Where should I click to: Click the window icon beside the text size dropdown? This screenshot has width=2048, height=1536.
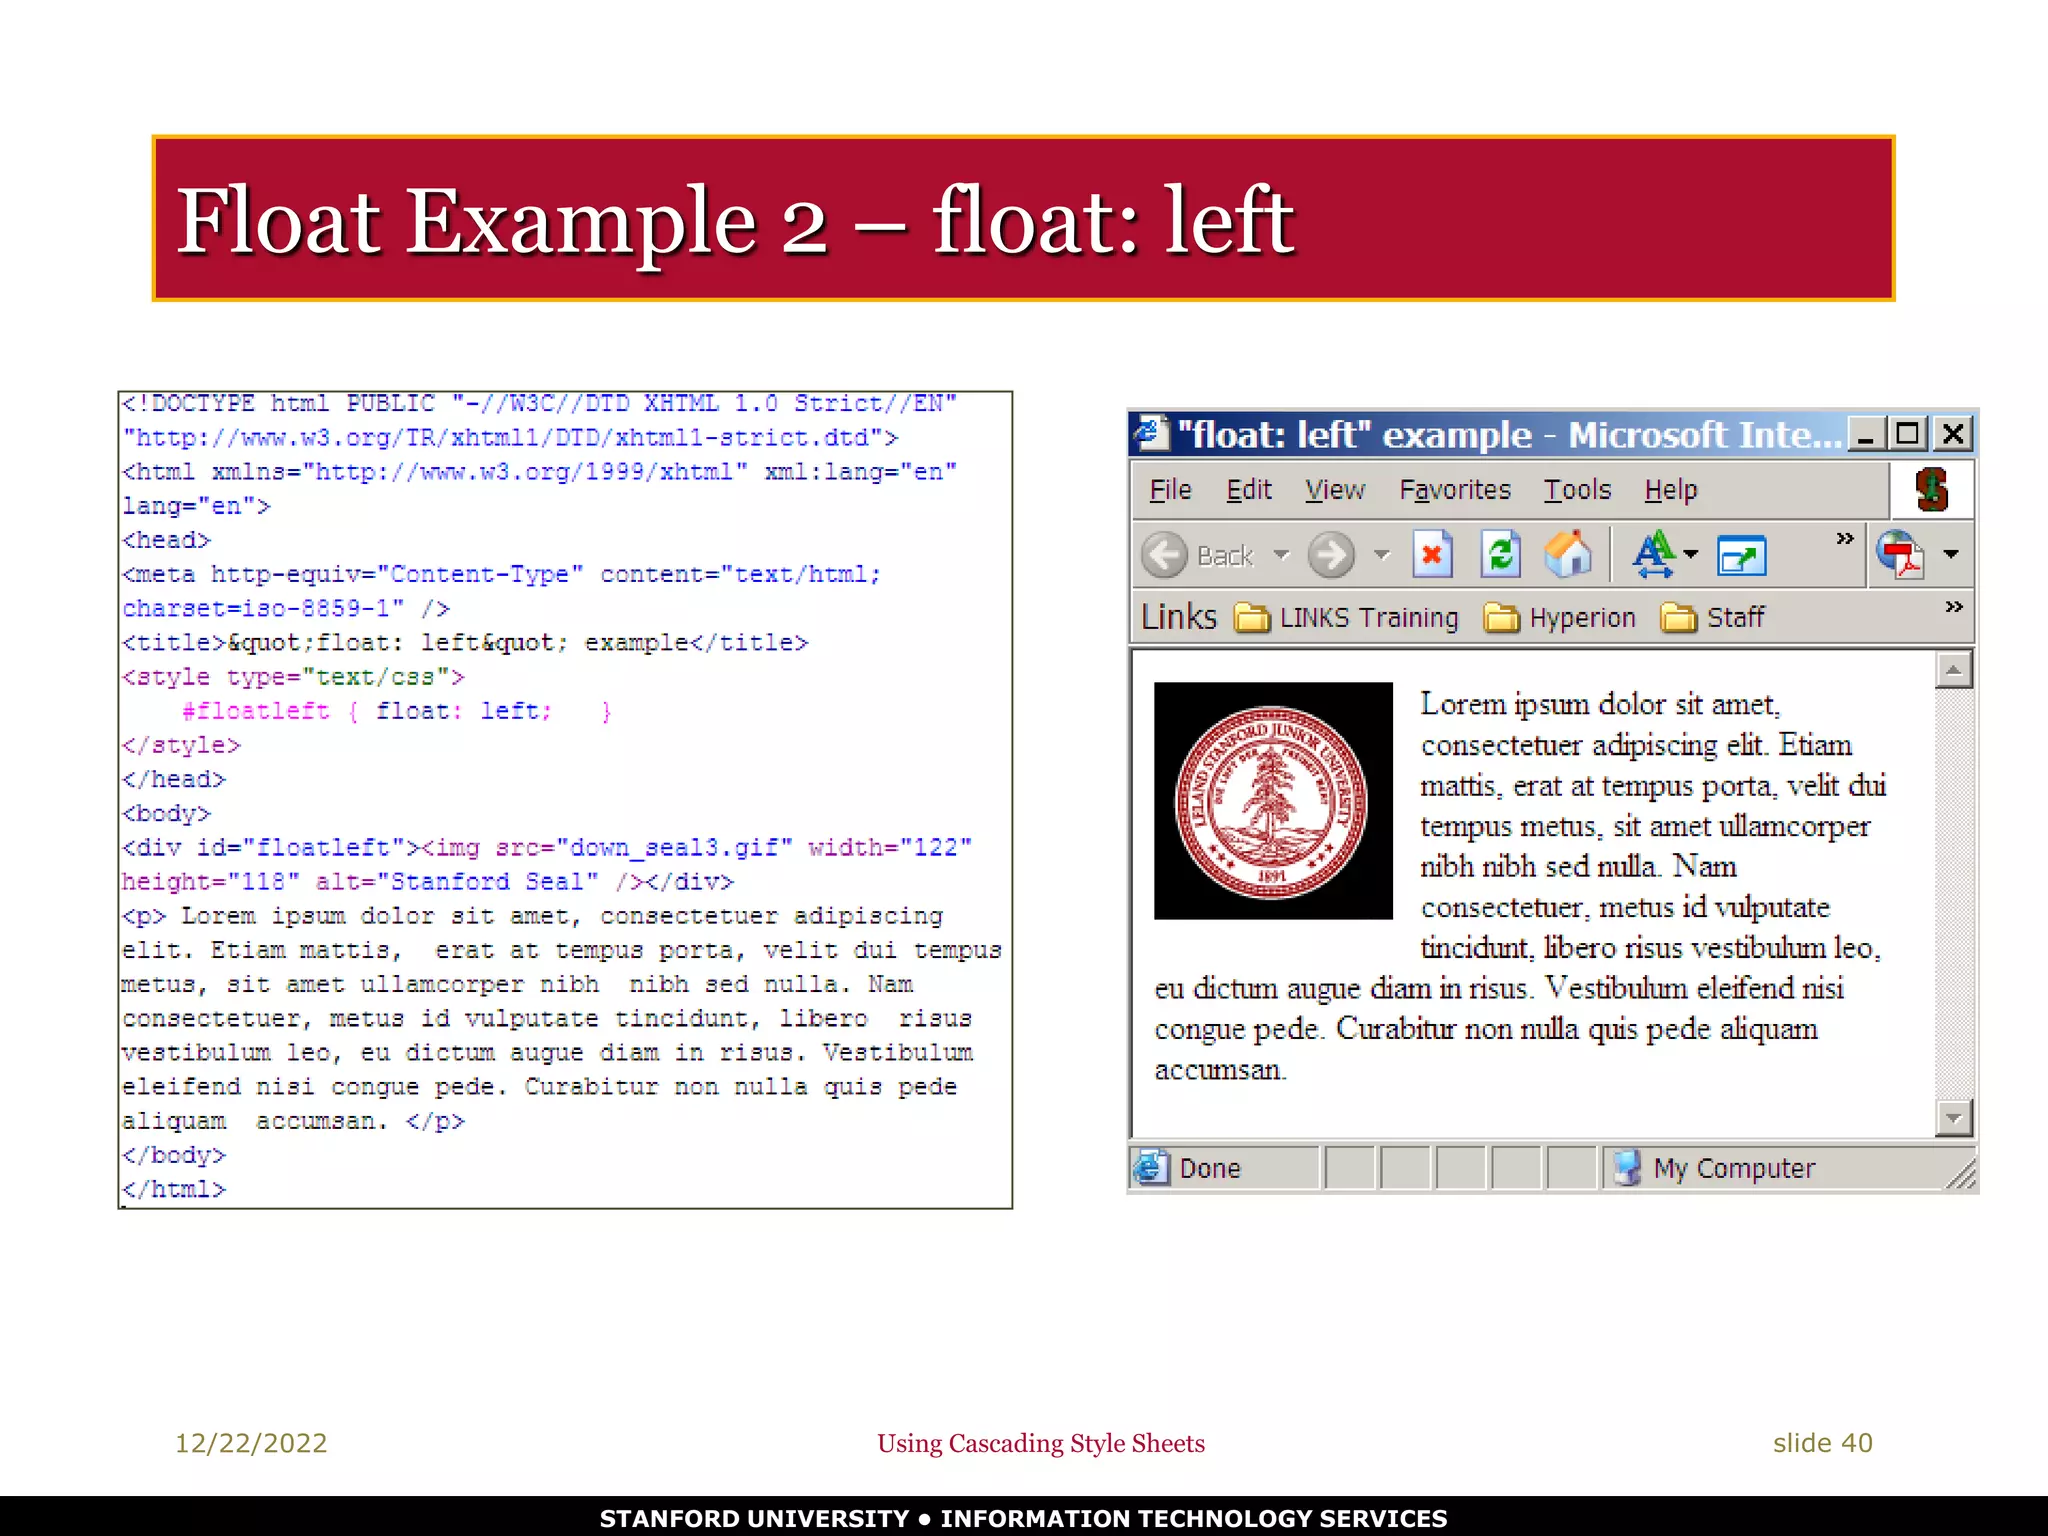coord(1741,556)
